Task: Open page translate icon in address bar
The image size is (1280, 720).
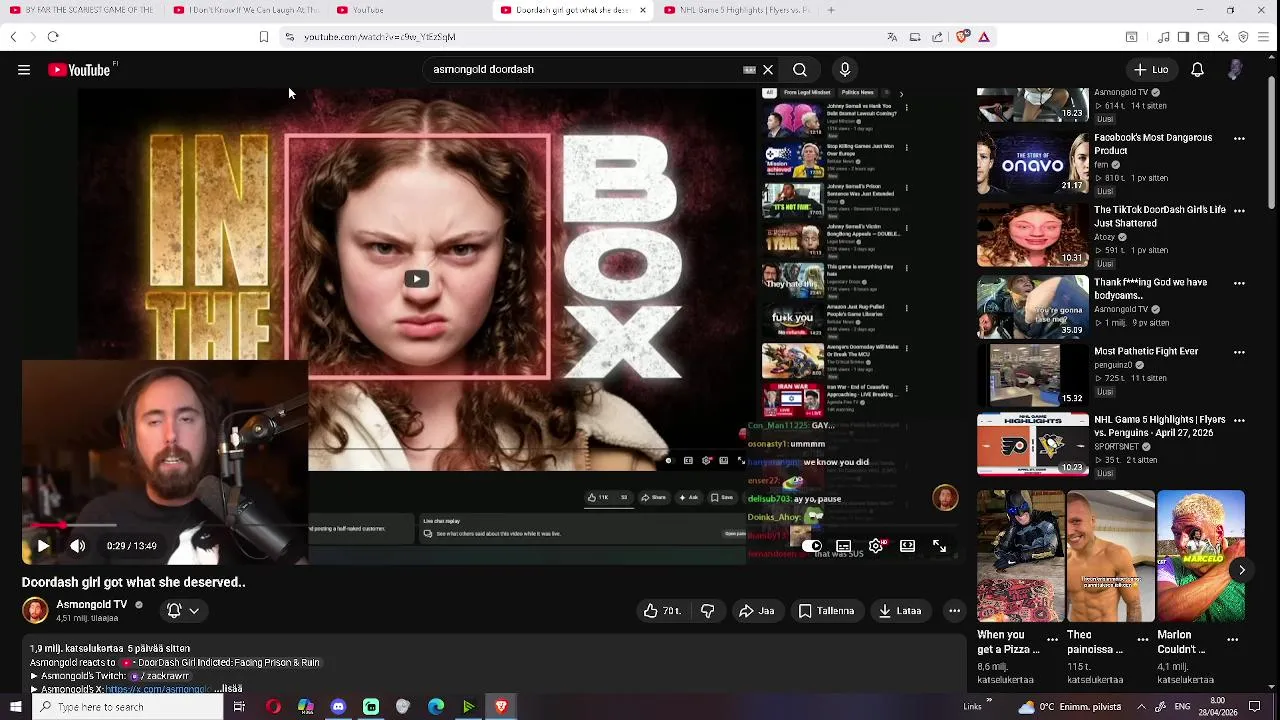Action: (x=892, y=37)
